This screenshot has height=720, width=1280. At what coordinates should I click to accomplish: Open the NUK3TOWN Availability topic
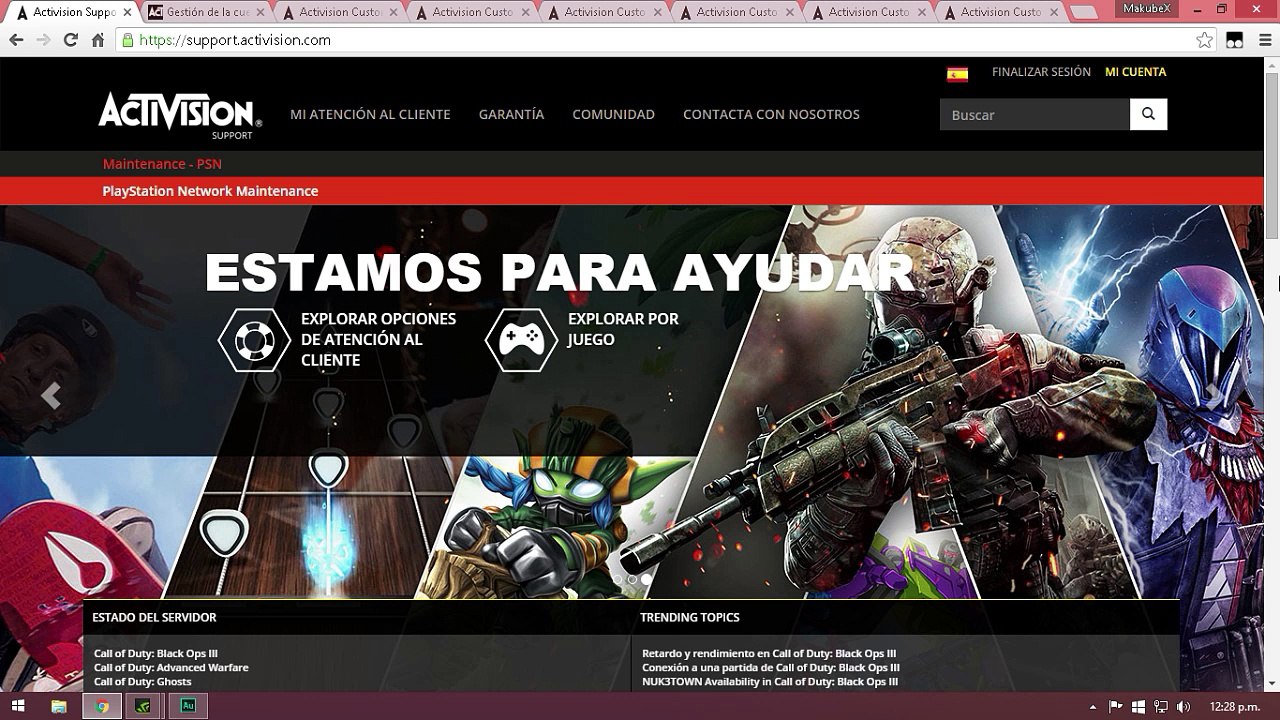click(x=770, y=682)
